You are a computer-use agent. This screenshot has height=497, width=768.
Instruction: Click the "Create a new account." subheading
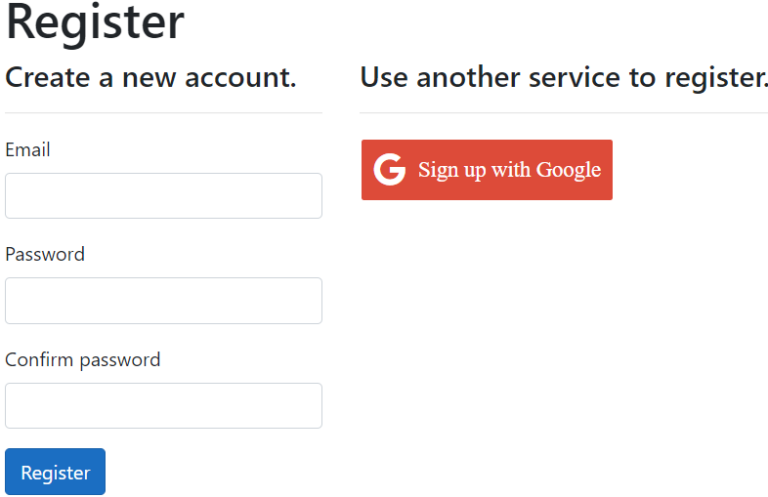(151, 77)
